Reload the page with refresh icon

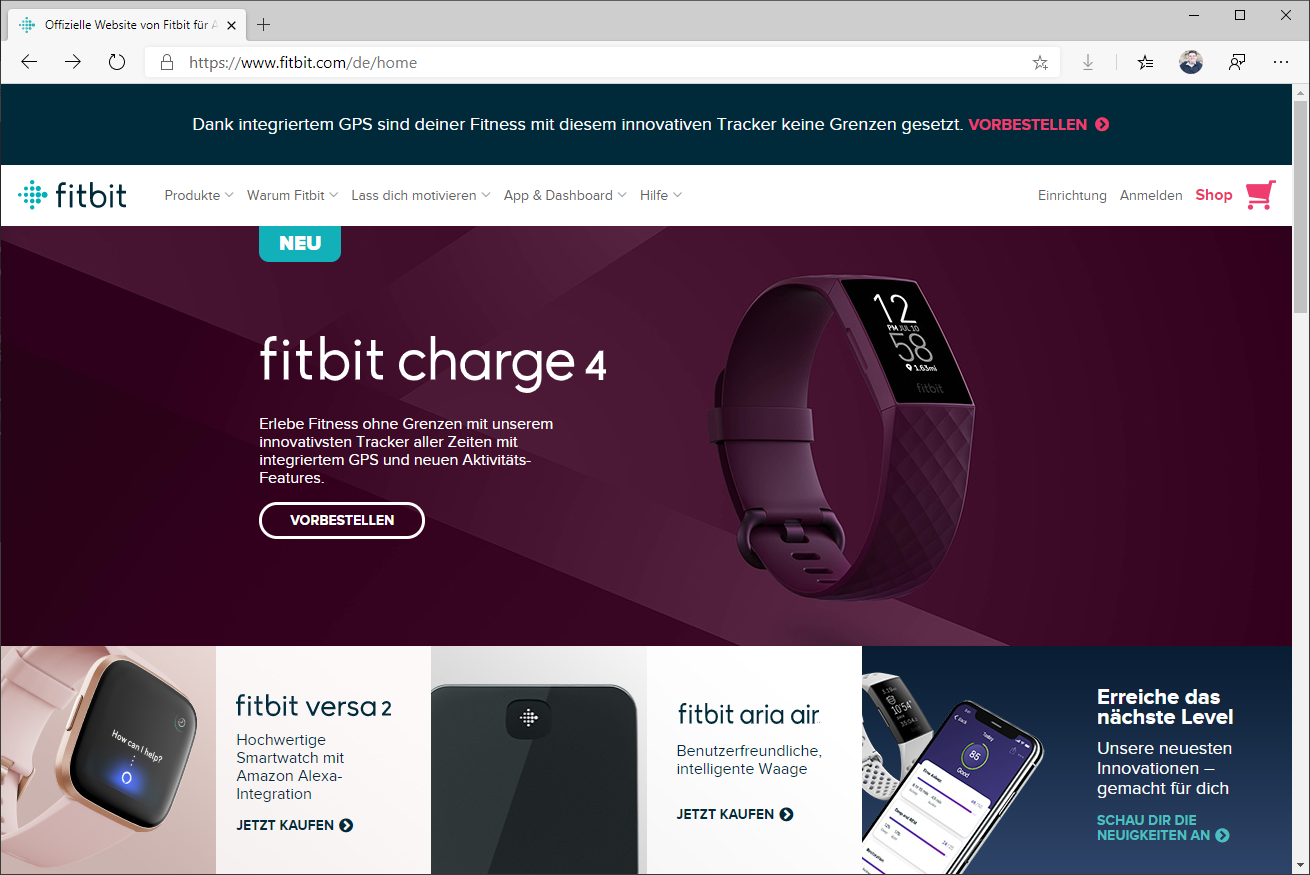pyautogui.click(x=117, y=62)
